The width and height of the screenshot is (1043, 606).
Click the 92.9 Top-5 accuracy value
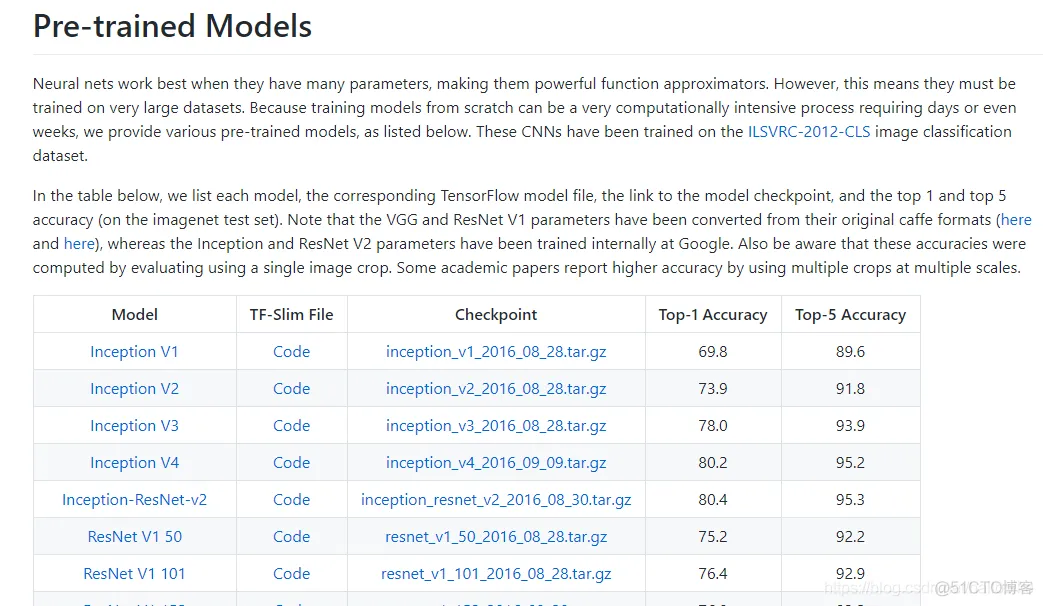coord(851,573)
